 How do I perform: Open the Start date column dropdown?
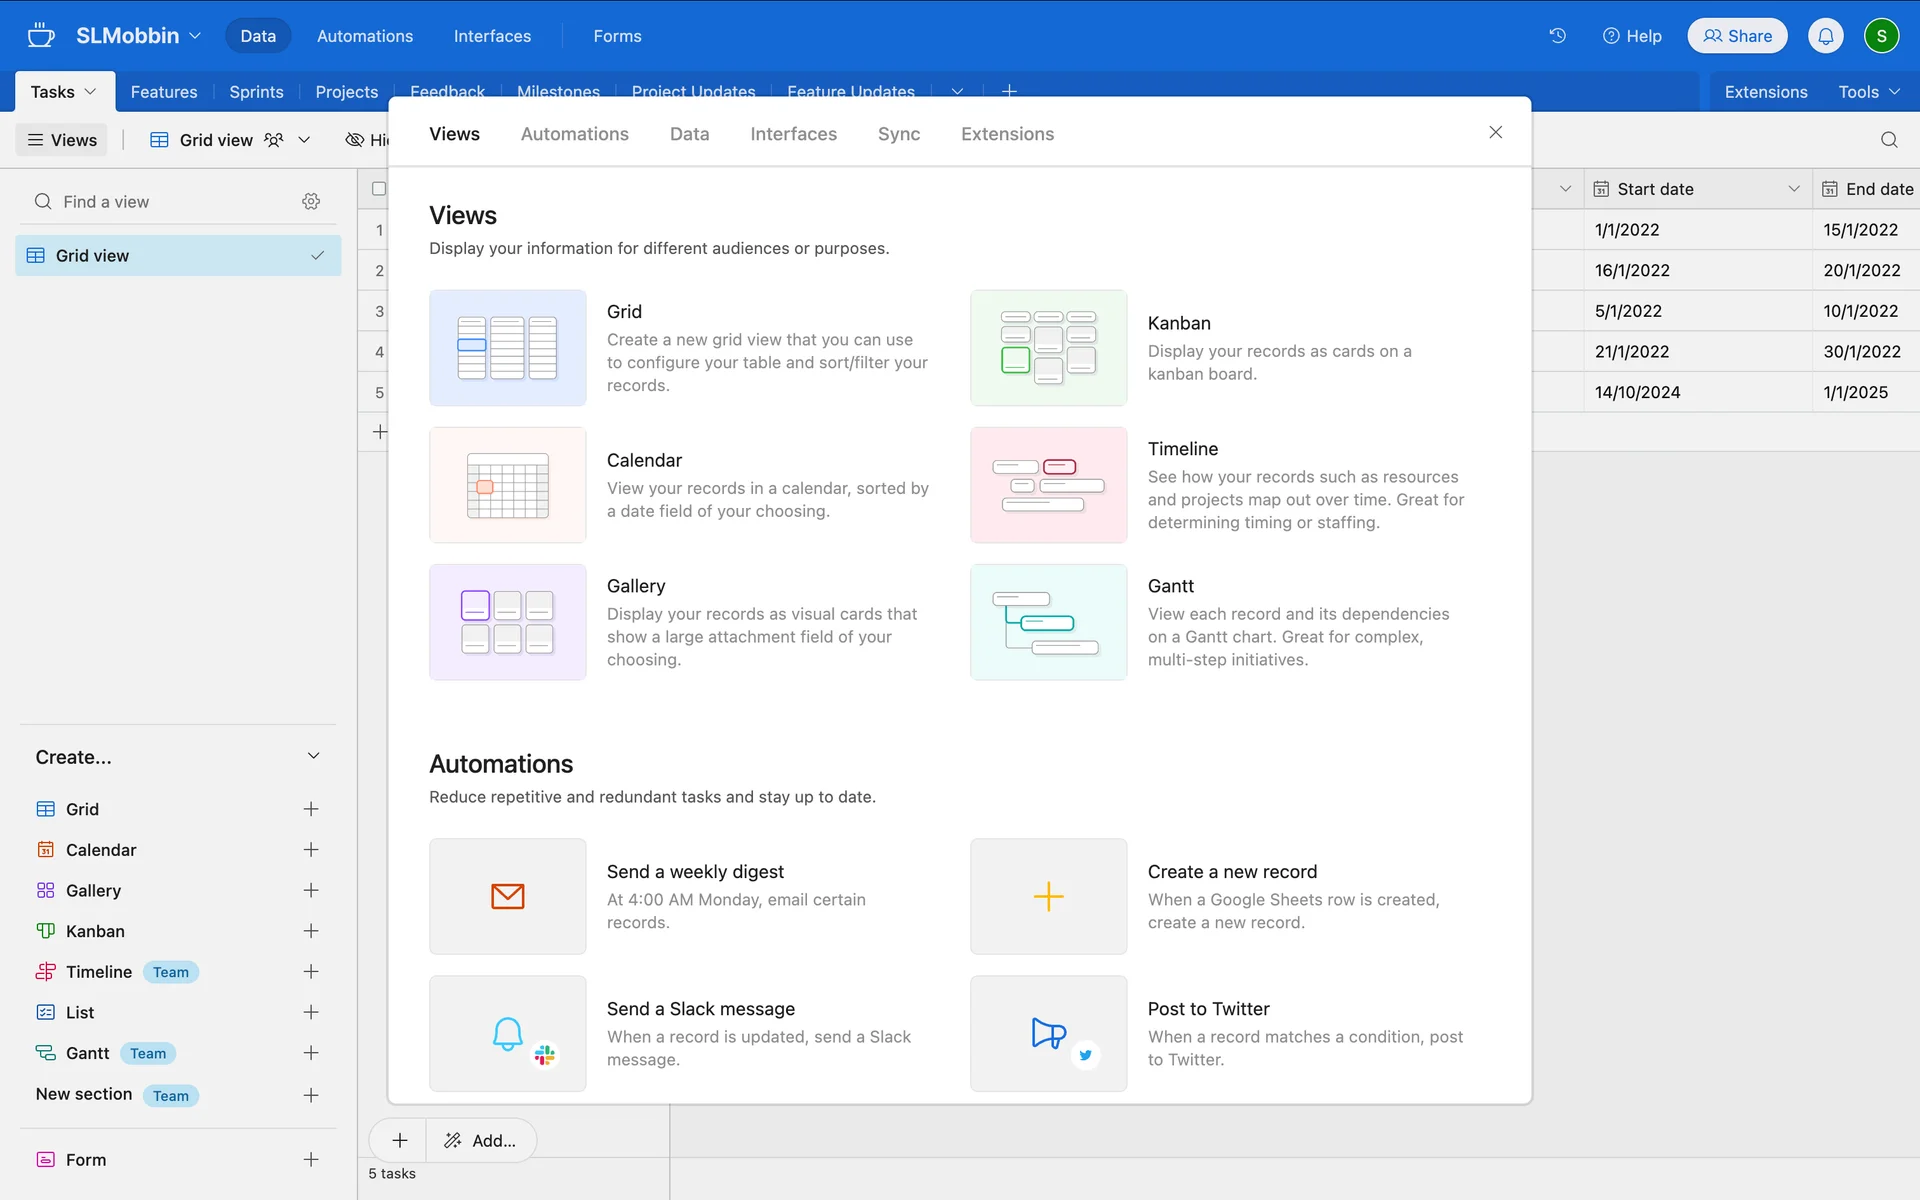point(1793,189)
